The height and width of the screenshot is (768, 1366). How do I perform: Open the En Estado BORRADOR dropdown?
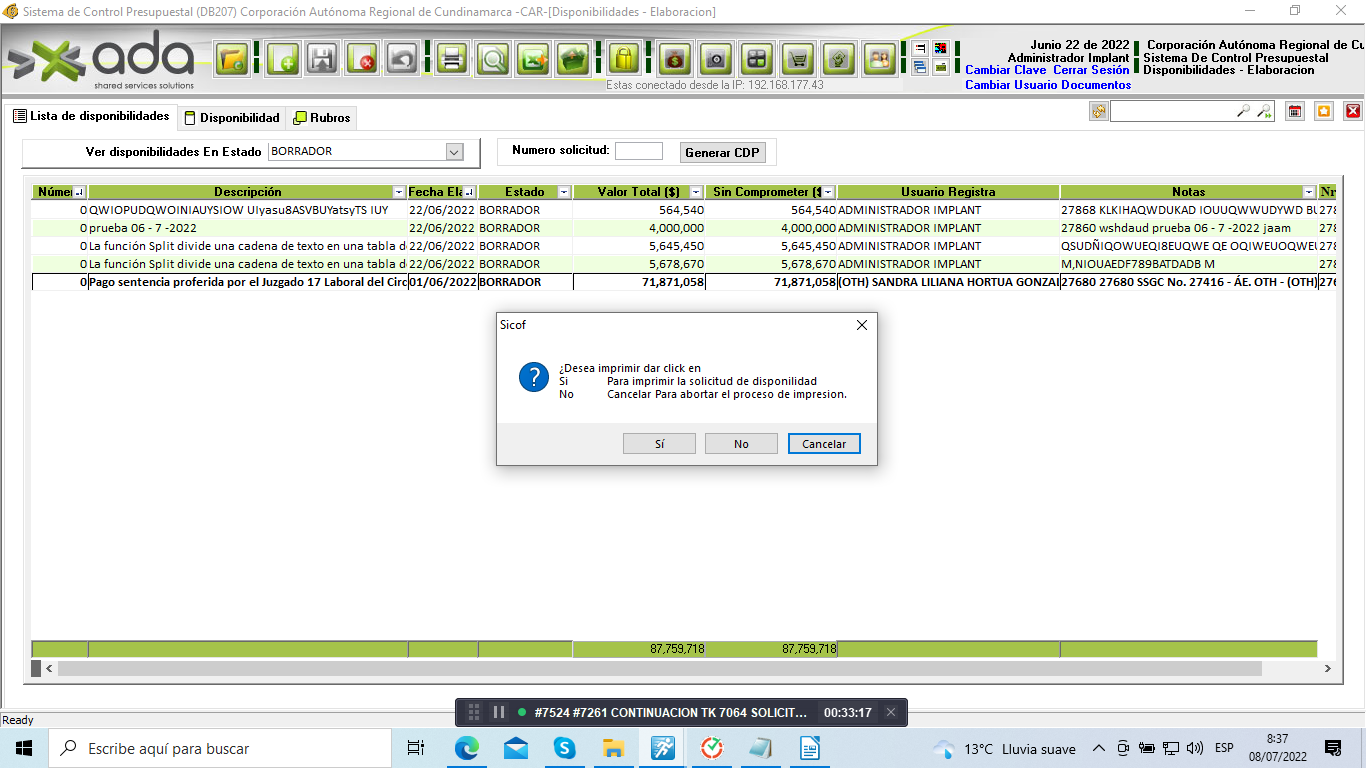pos(454,152)
